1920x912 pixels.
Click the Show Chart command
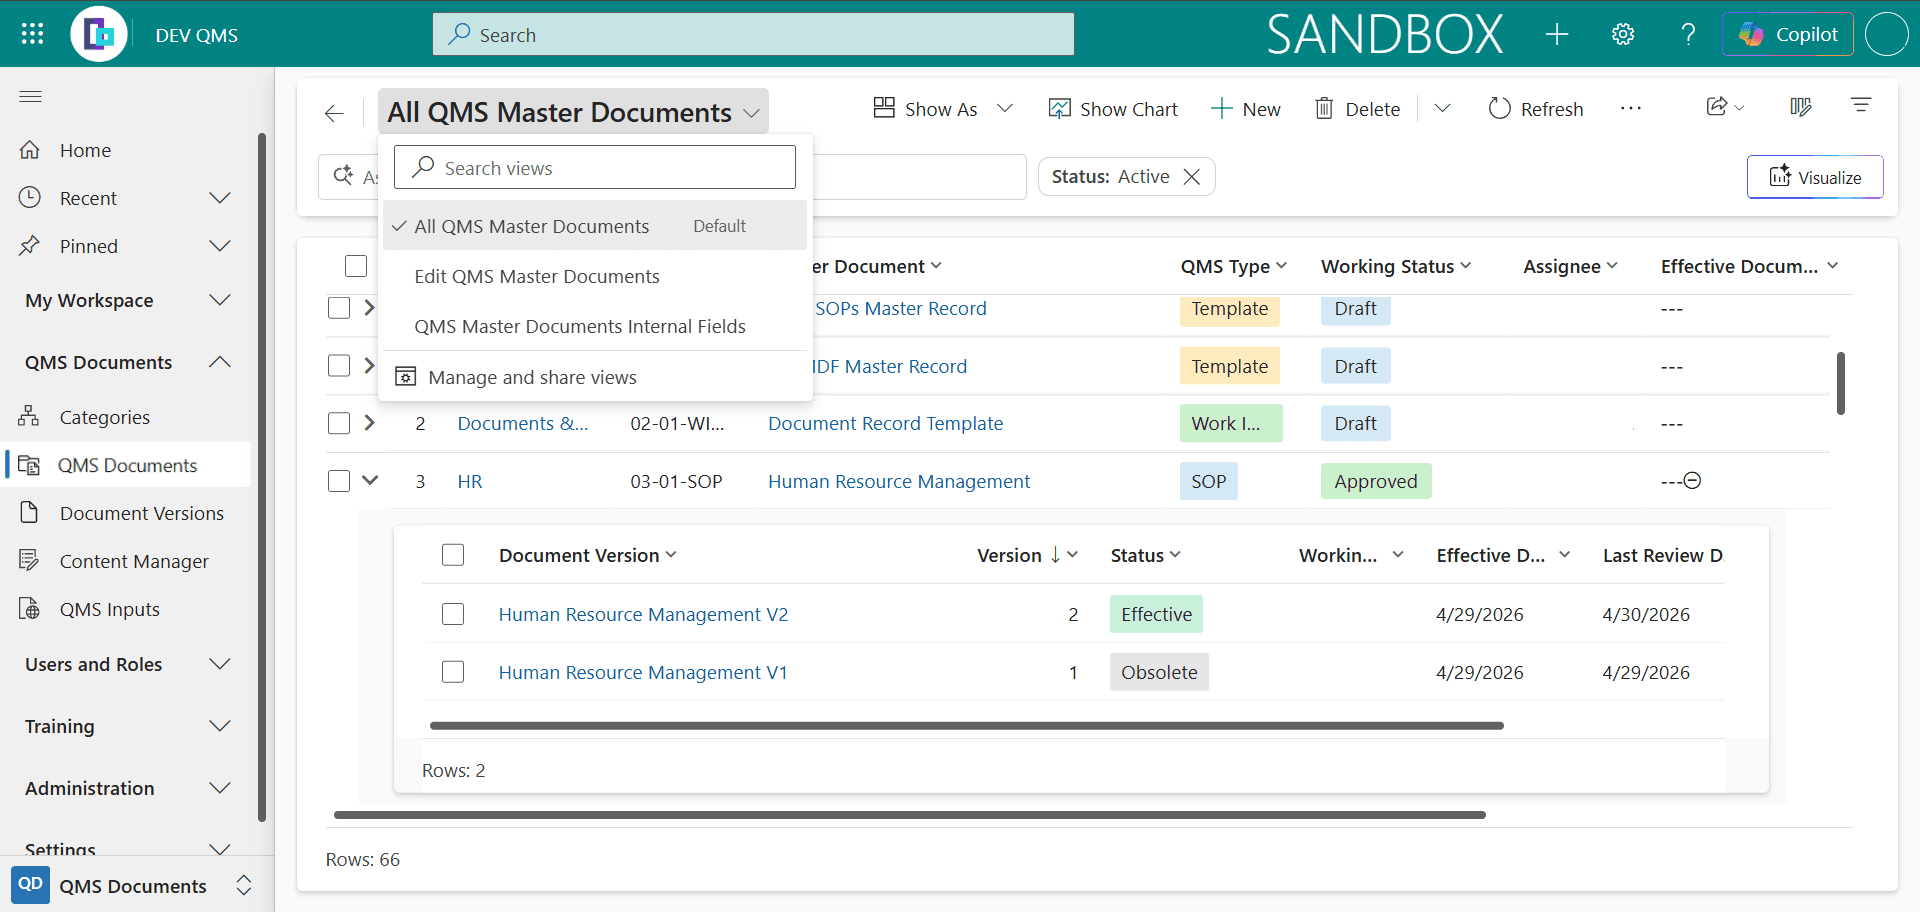tap(1113, 109)
